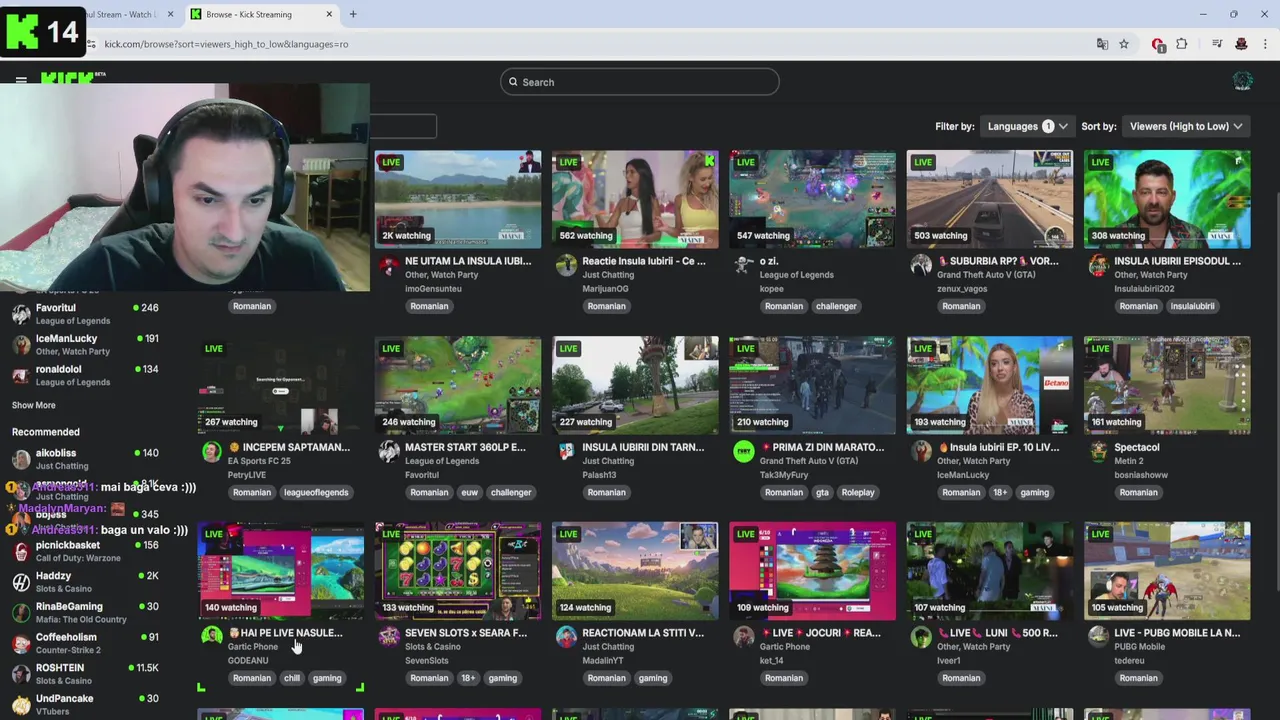The height and width of the screenshot is (720, 1280).
Task: Select the gta tag
Action: [x=822, y=492]
